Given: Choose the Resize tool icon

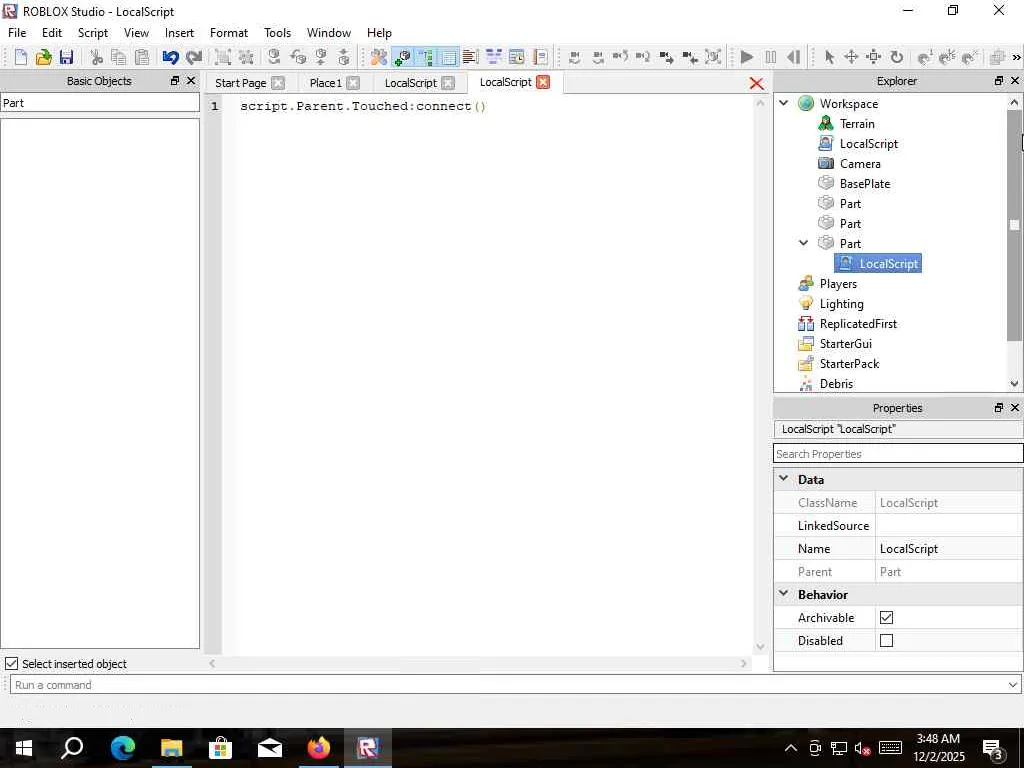Looking at the screenshot, I should point(874,57).
